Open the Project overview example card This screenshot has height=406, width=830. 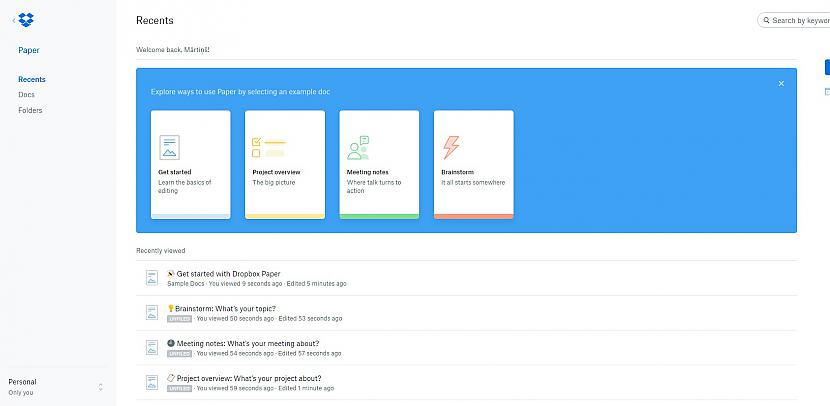point(285,165)
